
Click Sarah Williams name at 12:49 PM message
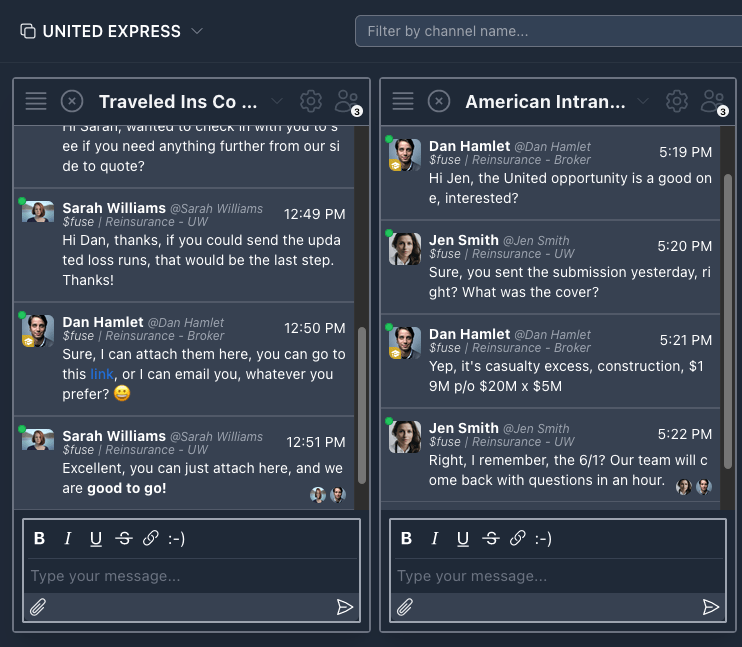coord(114,208)
